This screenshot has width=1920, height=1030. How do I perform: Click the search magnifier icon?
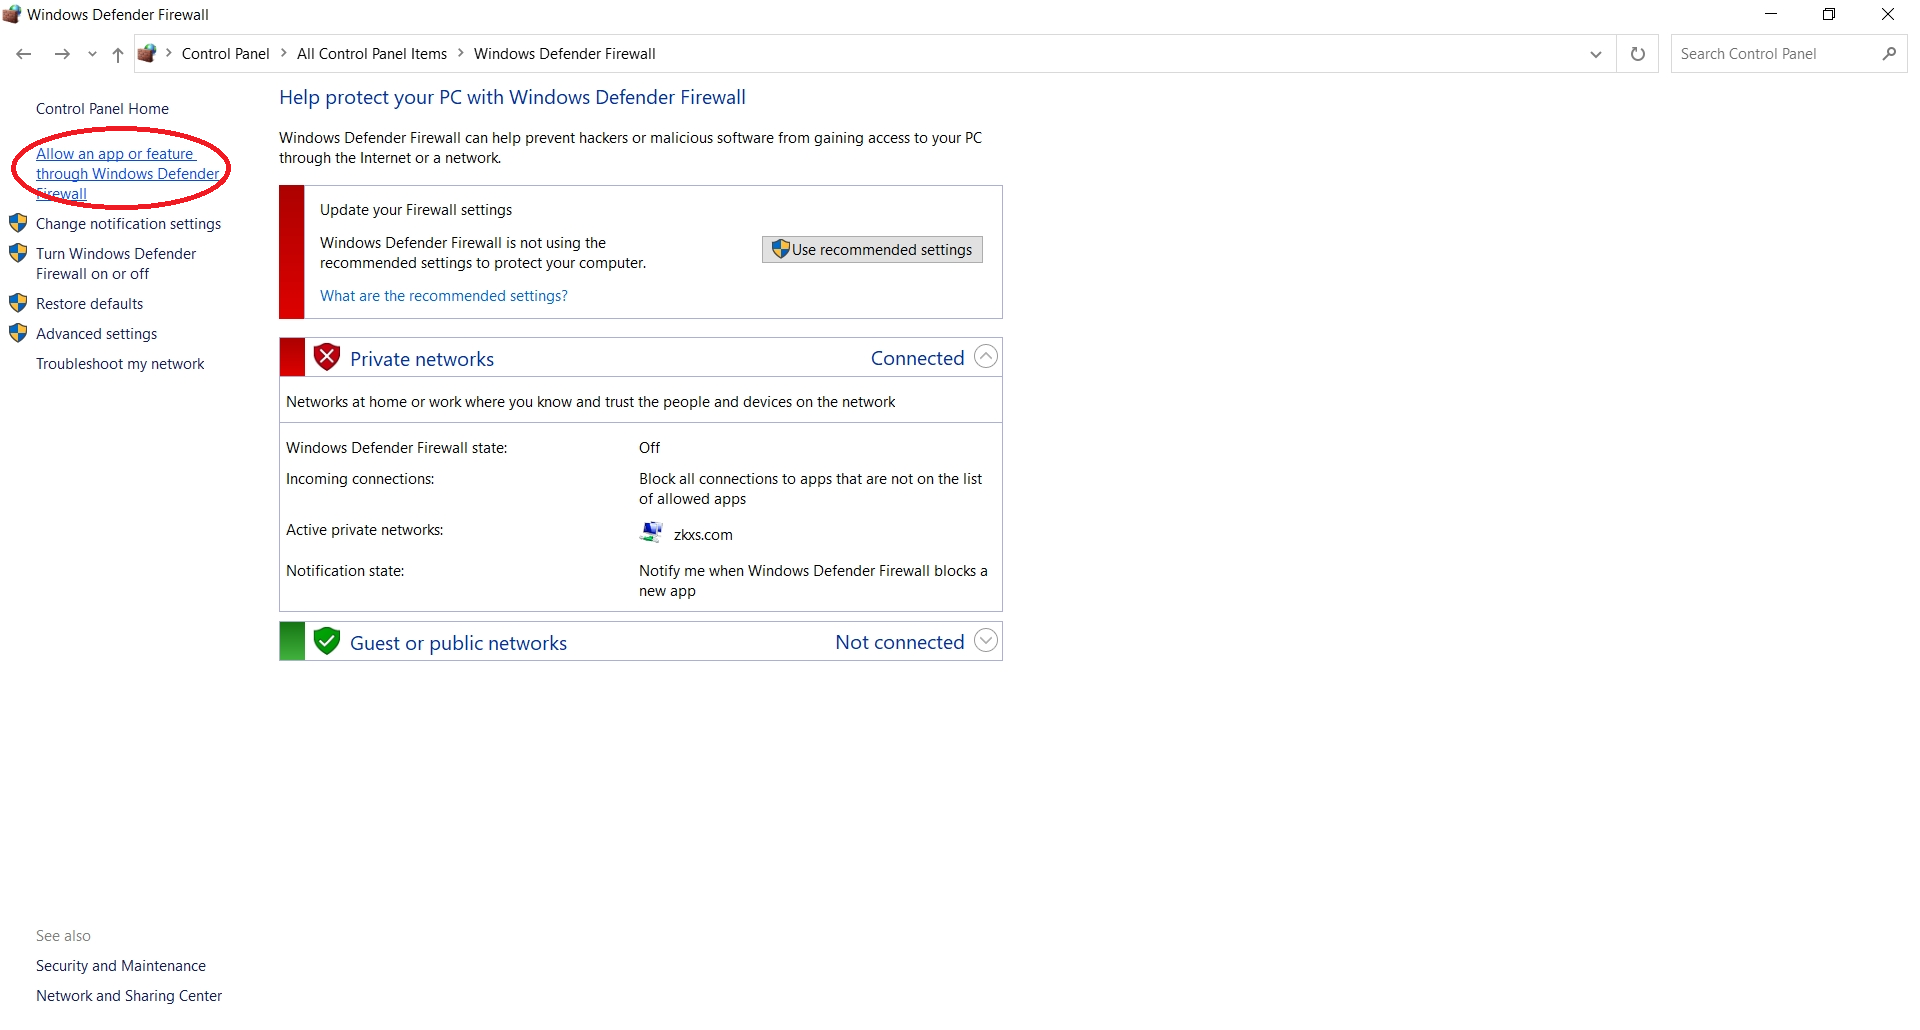[x=1889, y=54]
